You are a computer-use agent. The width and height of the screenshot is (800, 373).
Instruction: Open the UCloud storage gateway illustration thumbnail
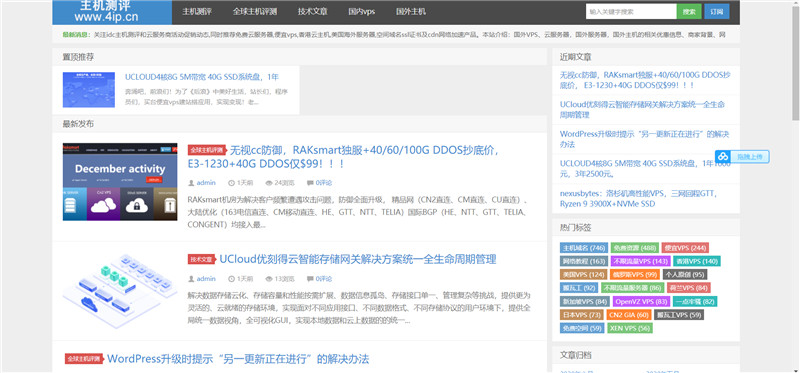click(120, 291)
